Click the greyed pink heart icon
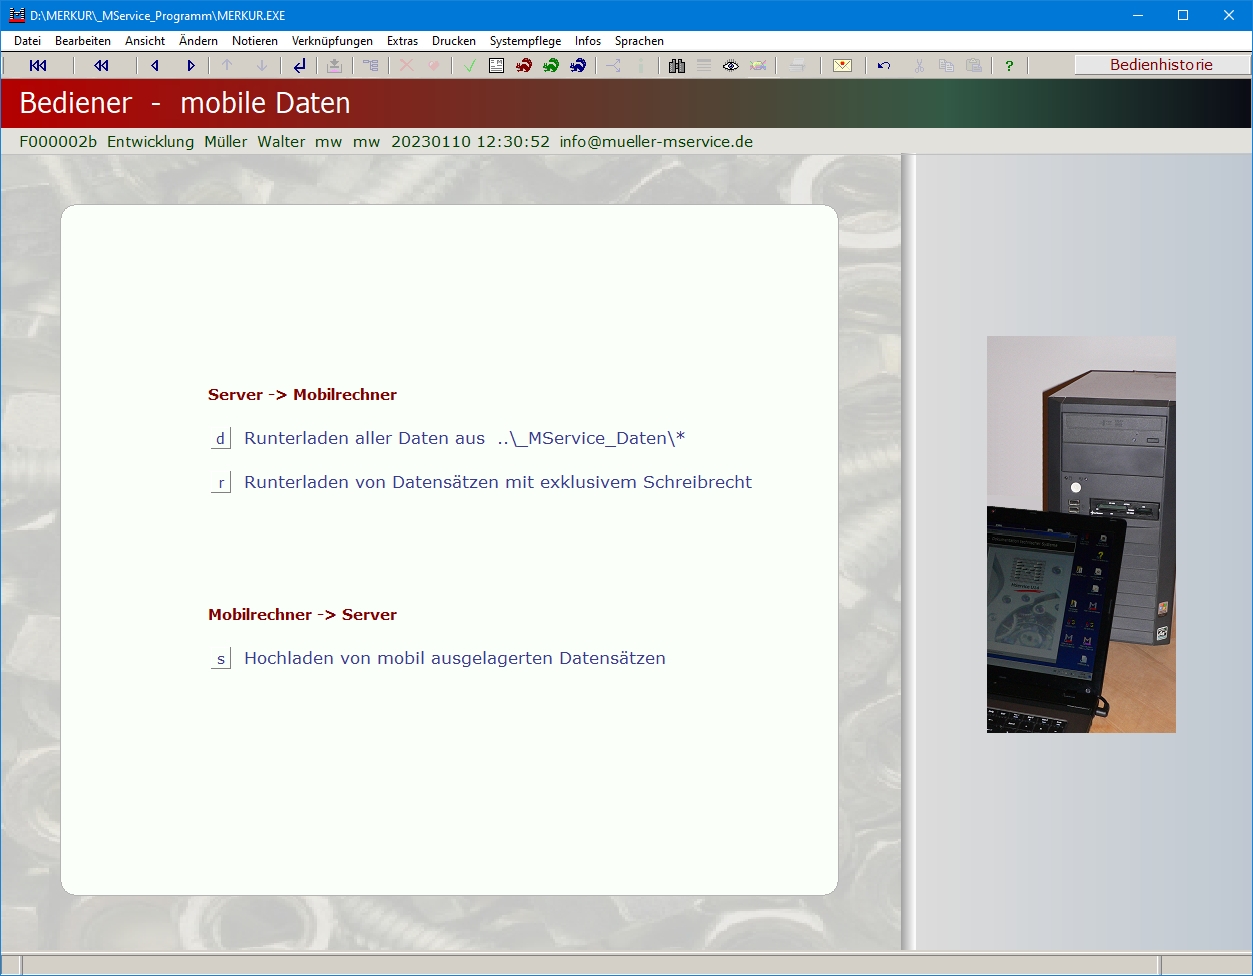 (433, 66)
